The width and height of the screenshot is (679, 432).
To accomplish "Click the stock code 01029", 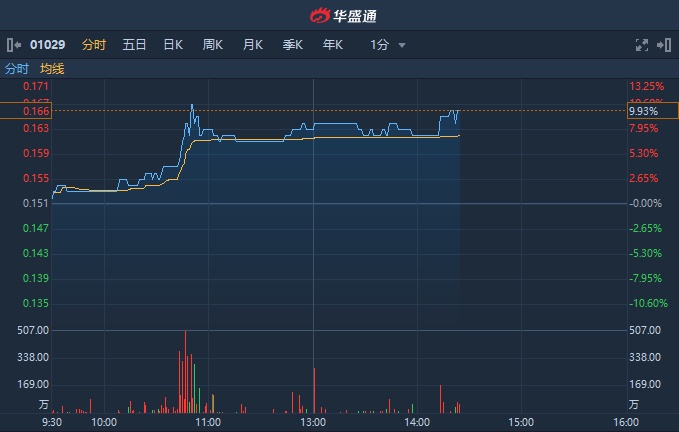I will [x=46, y=45].
